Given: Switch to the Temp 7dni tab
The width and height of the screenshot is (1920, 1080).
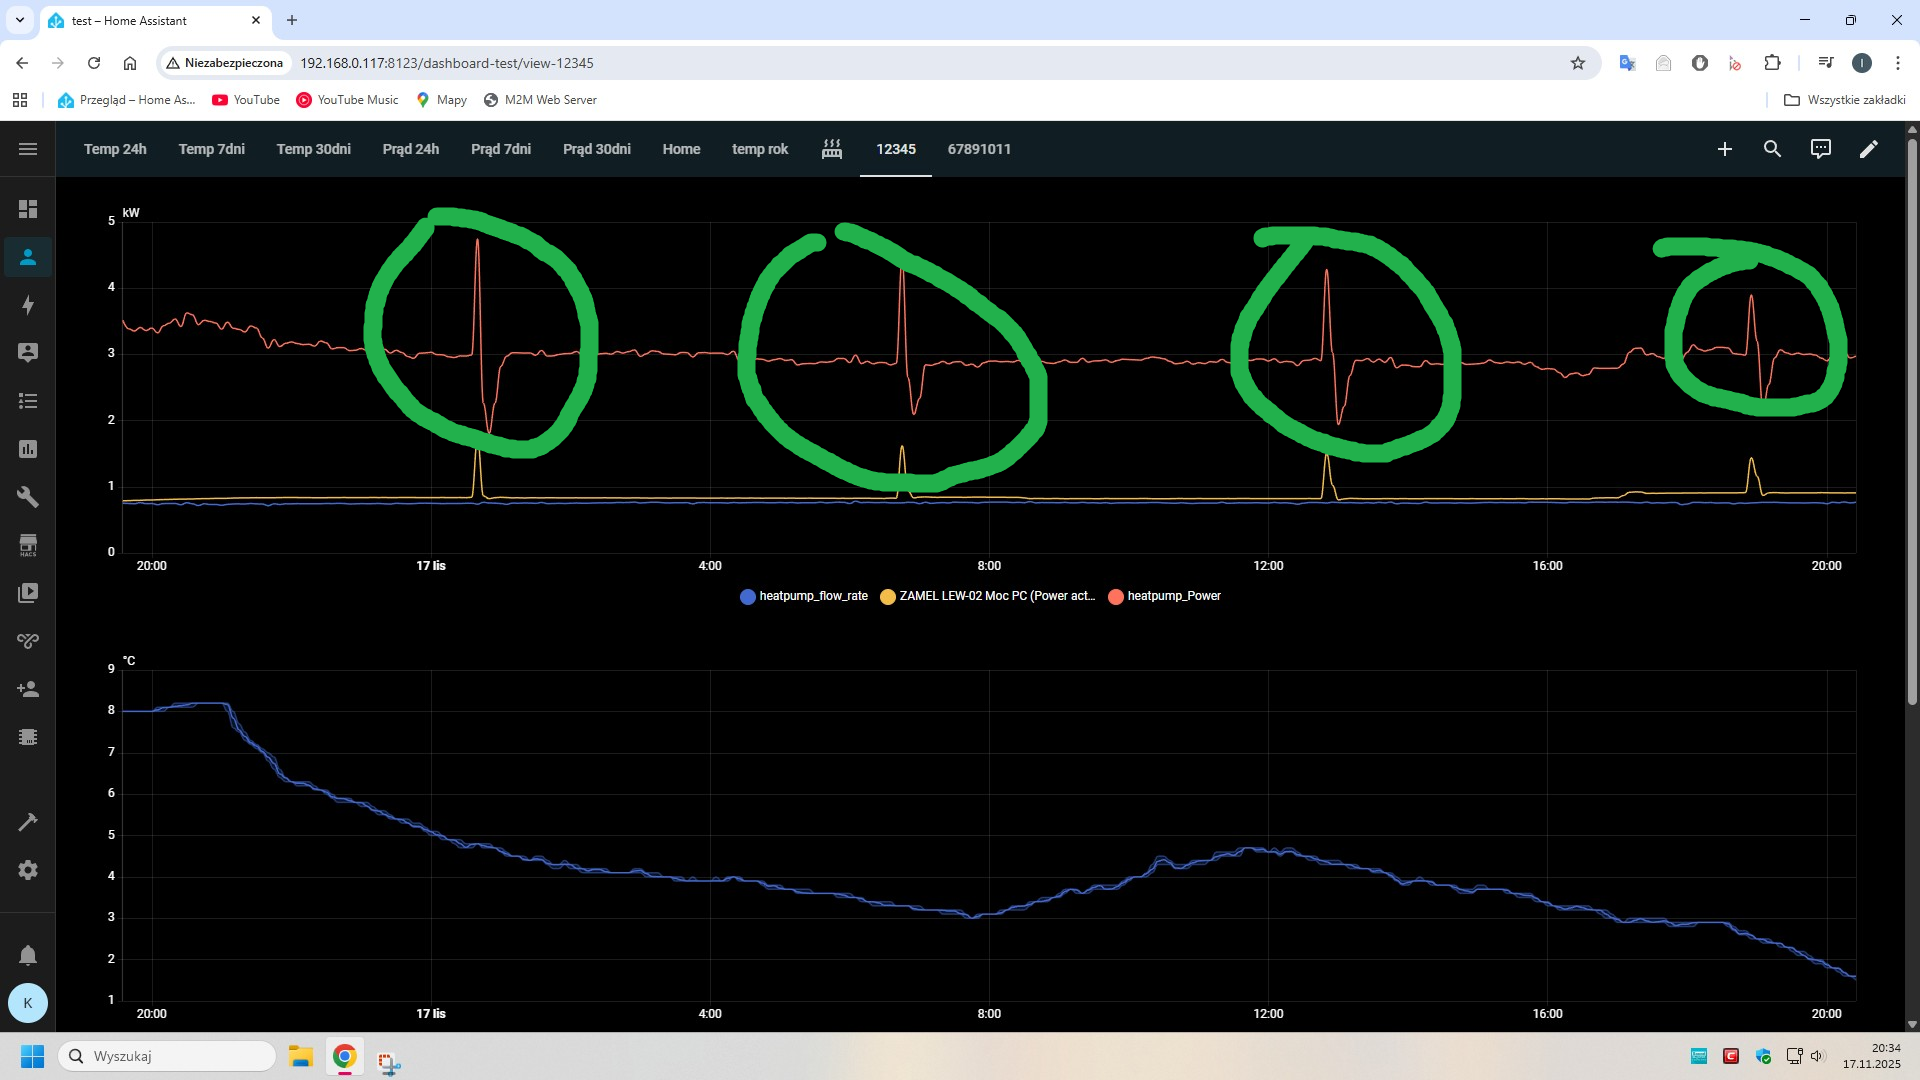Looking at the screenshot, I should (x=211, y=149).
